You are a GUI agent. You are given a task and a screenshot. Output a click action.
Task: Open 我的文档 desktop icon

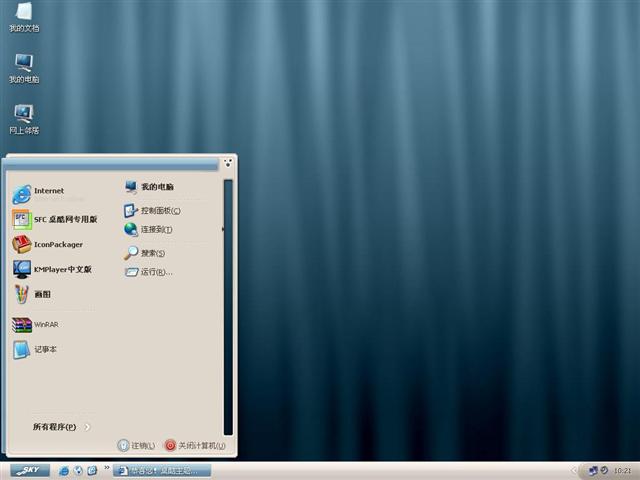(x=24, y=17)
